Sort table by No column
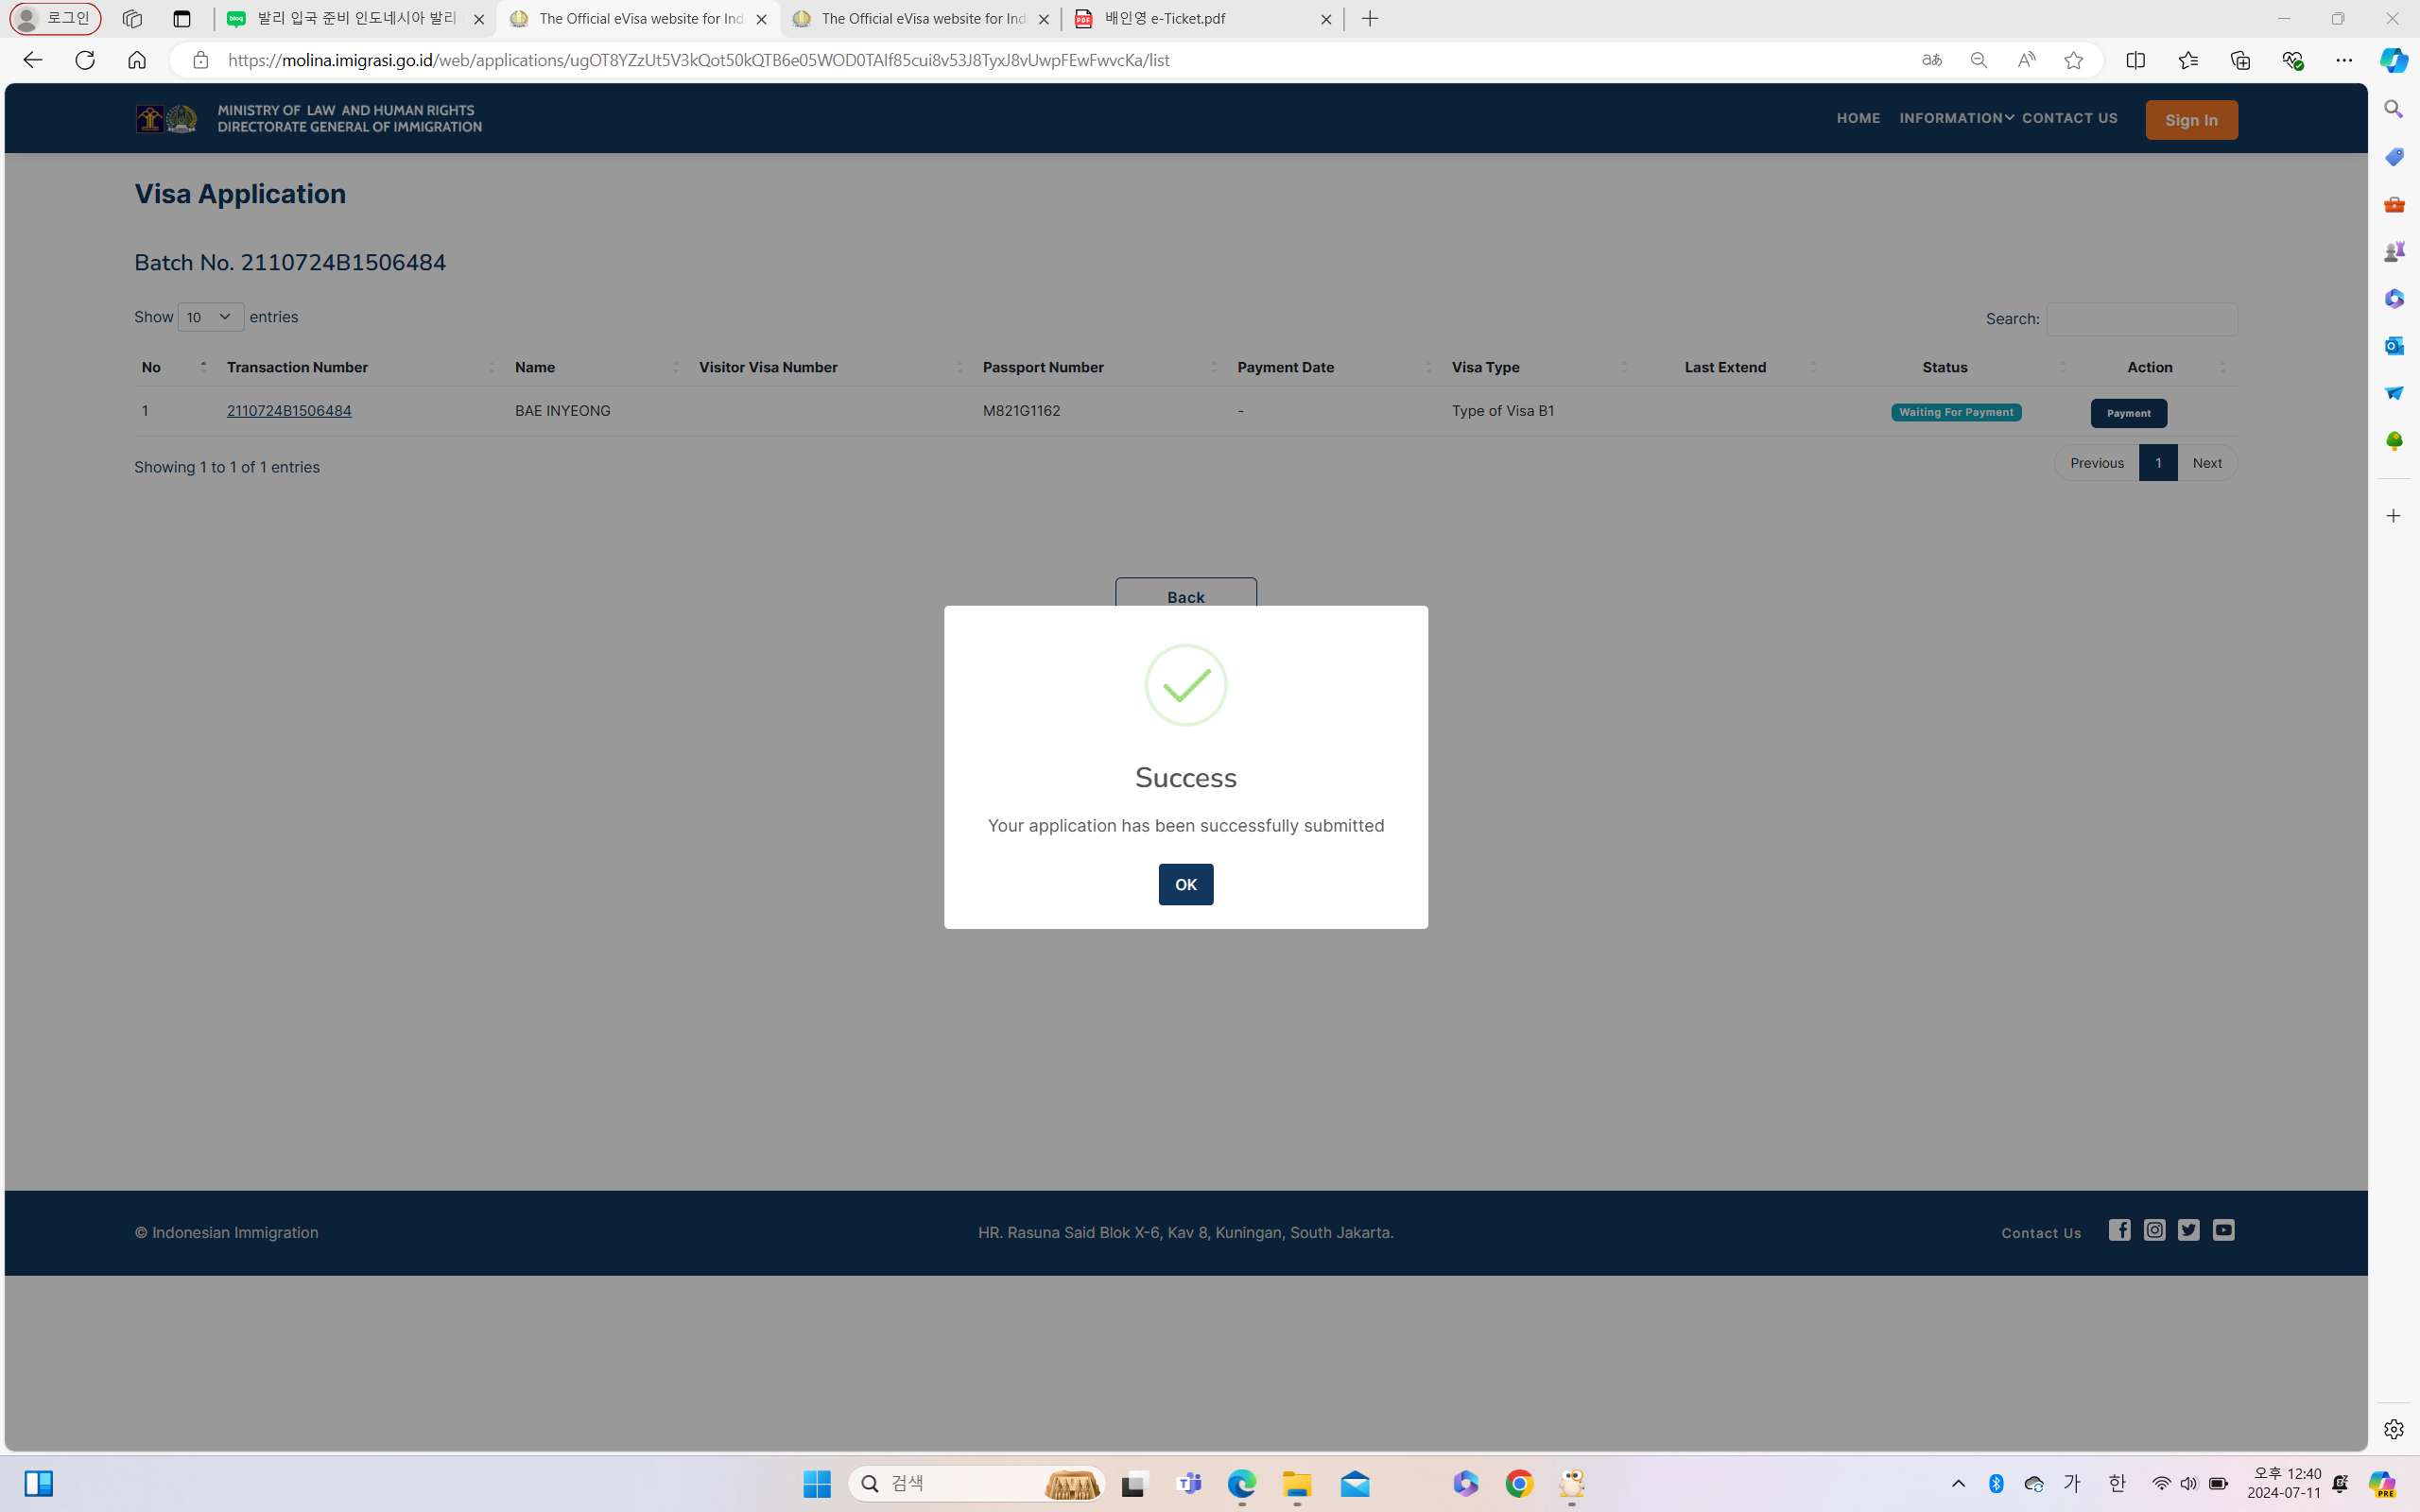 click(x=174, y=367)
